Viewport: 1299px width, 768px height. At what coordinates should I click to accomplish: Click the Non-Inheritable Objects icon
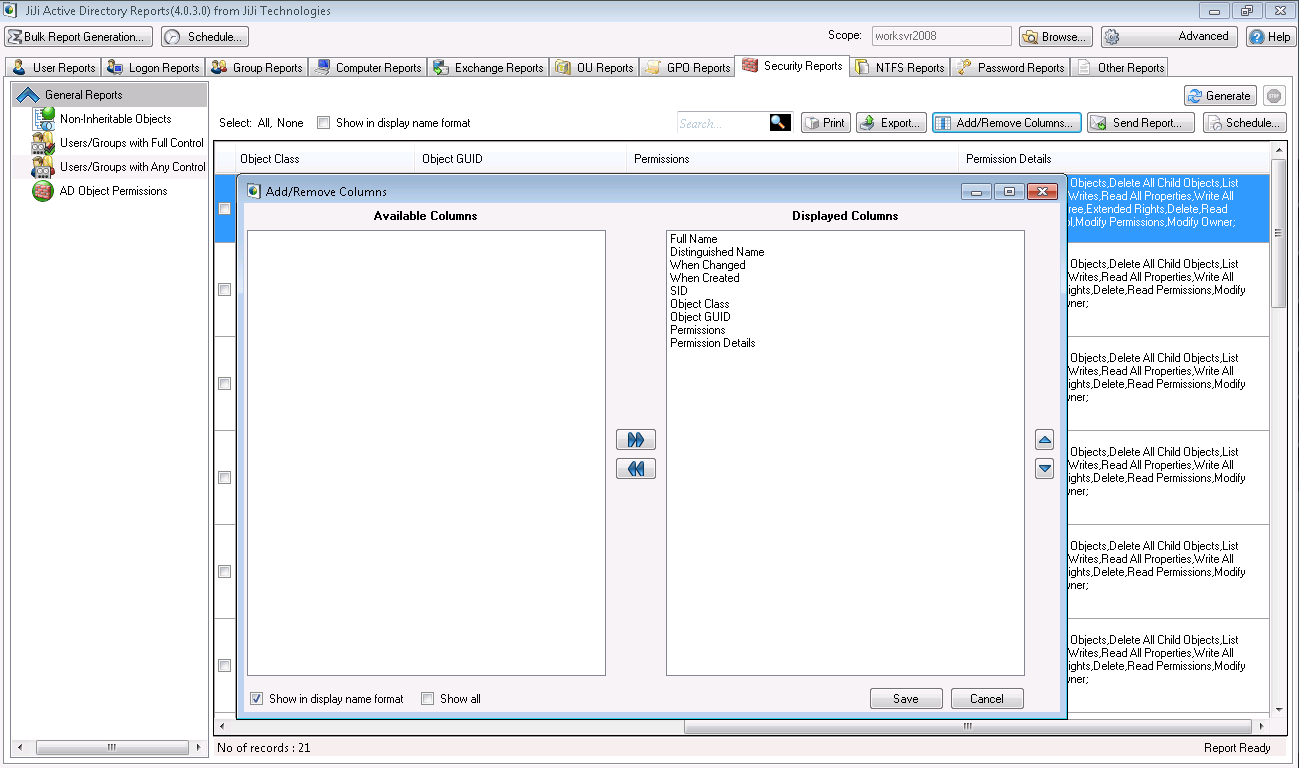coord(44,118)
